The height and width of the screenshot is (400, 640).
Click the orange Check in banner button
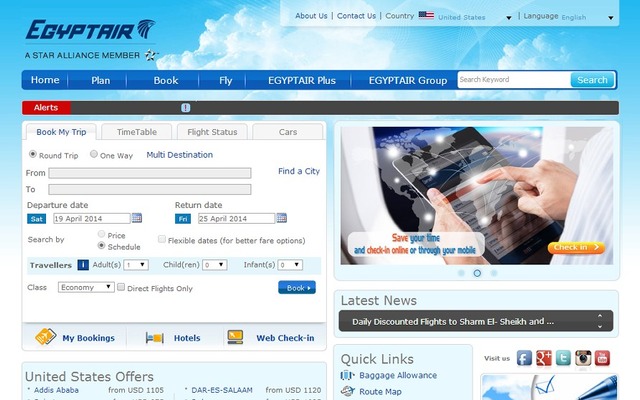(x=576, y=247)
